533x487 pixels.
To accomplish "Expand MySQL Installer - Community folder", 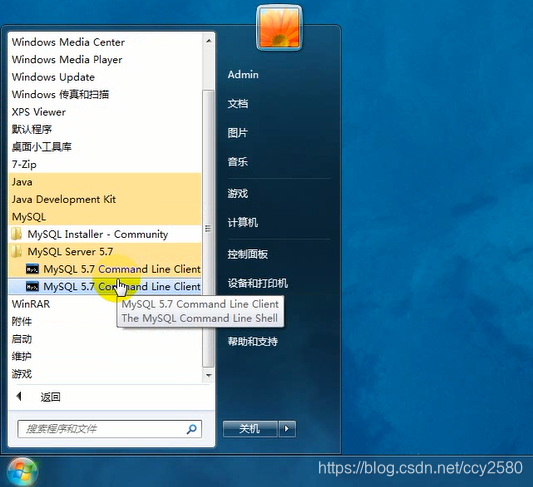I will pyautogui.click(x=104, y=234).
